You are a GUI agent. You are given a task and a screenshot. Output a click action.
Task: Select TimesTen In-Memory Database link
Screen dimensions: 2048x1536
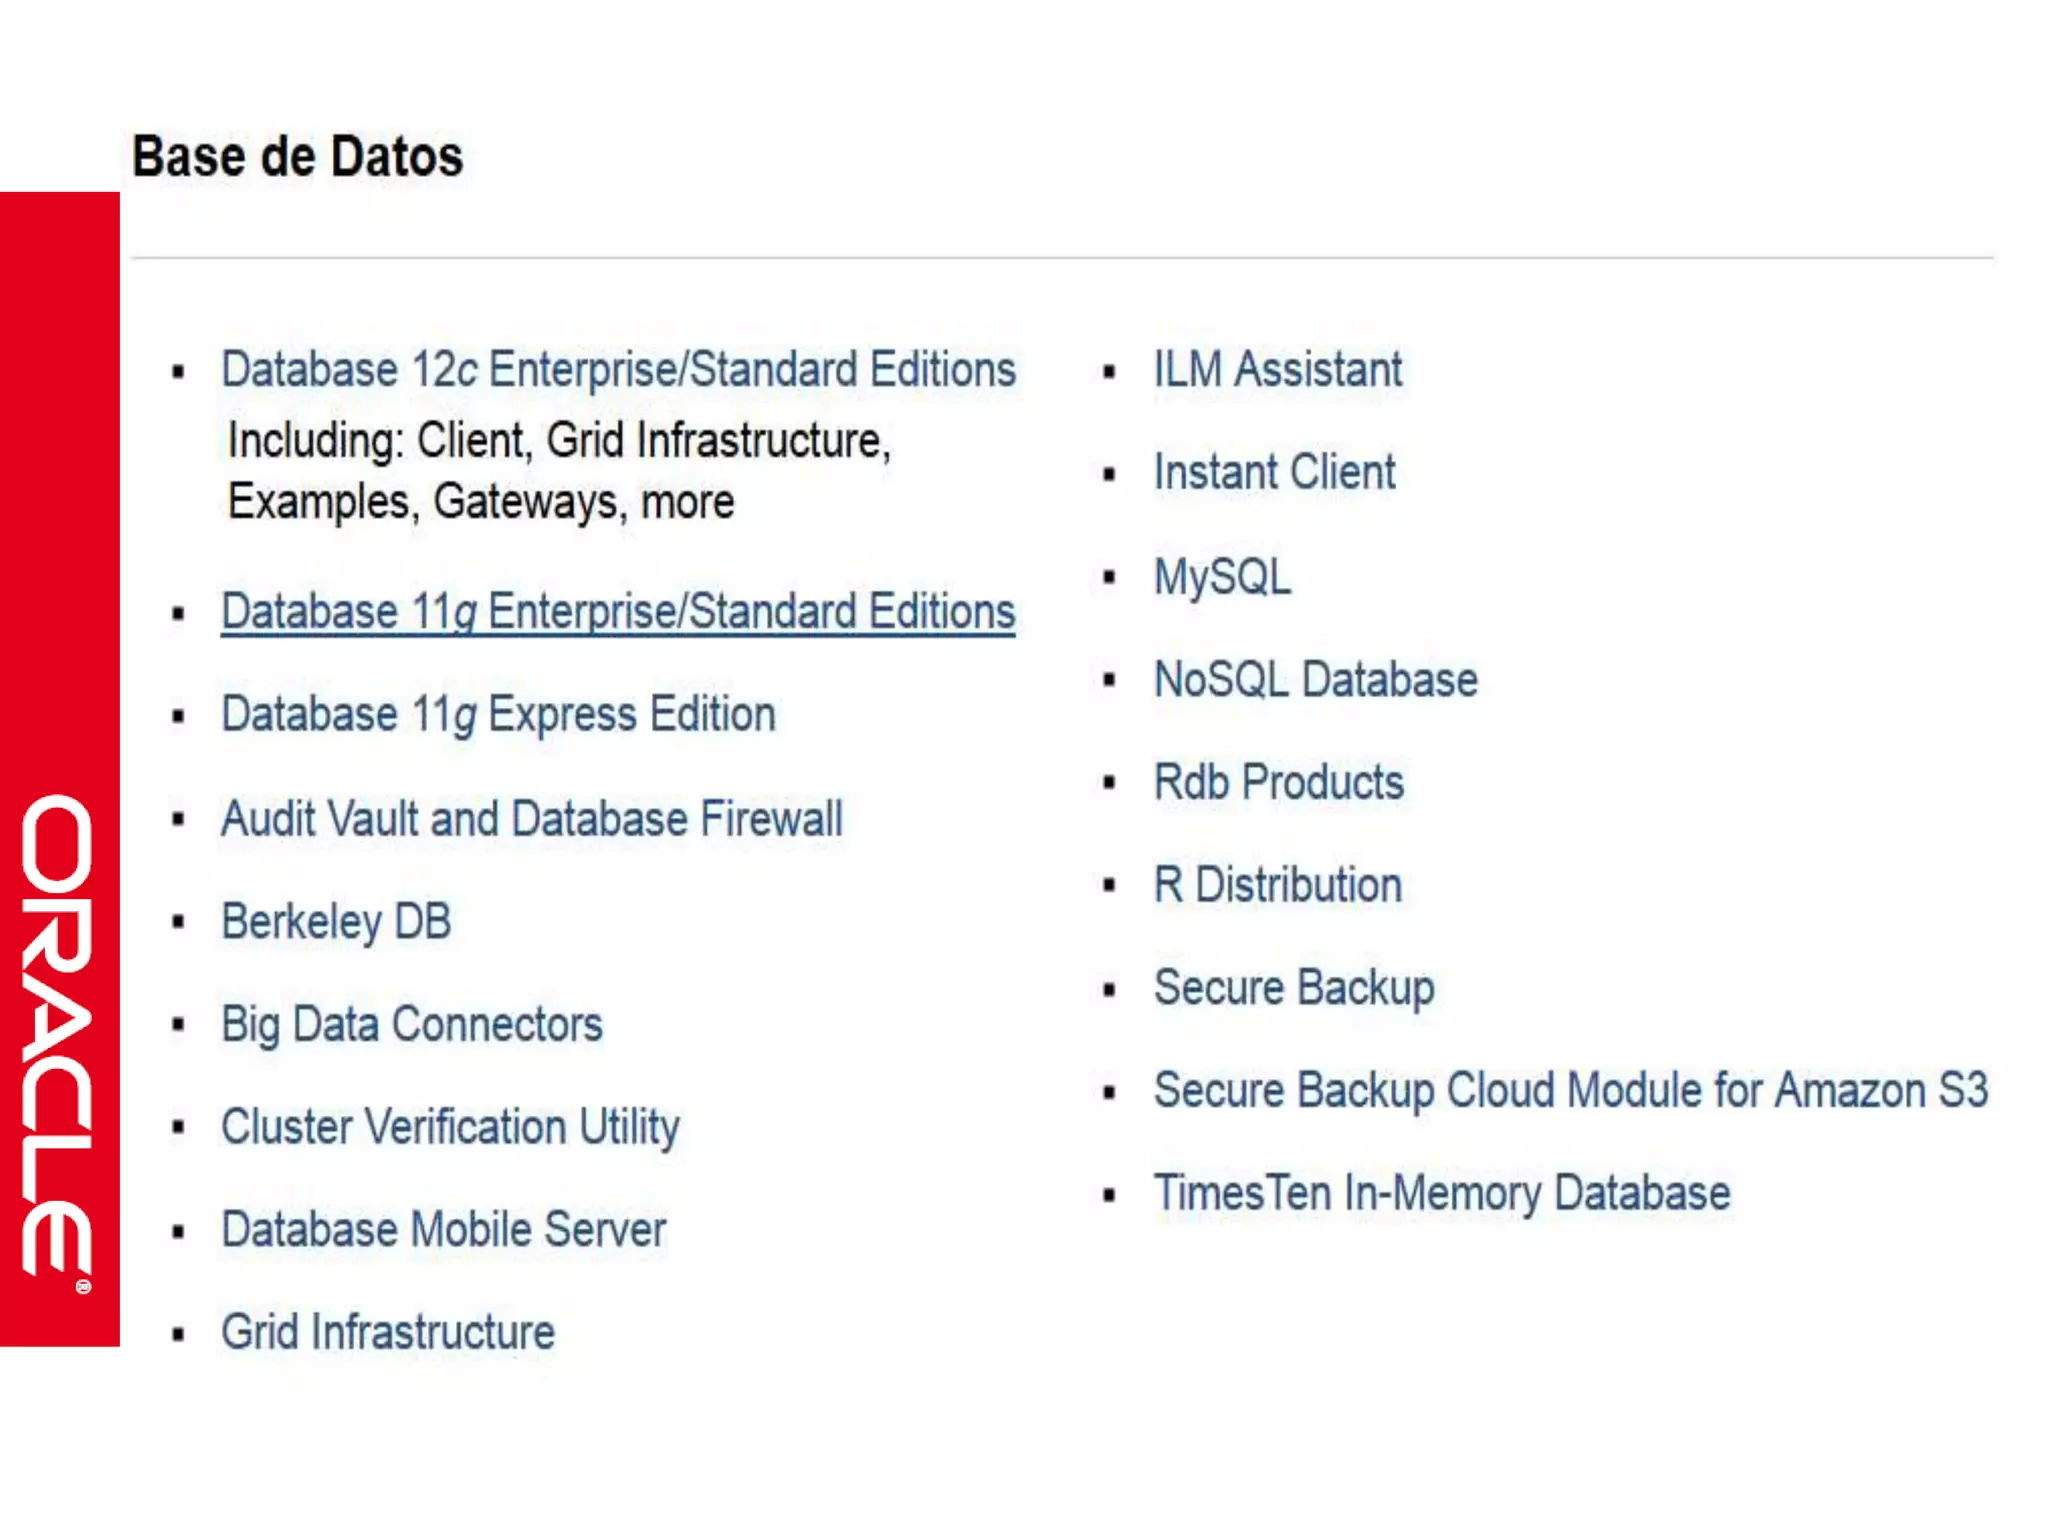(1442, 1193)
